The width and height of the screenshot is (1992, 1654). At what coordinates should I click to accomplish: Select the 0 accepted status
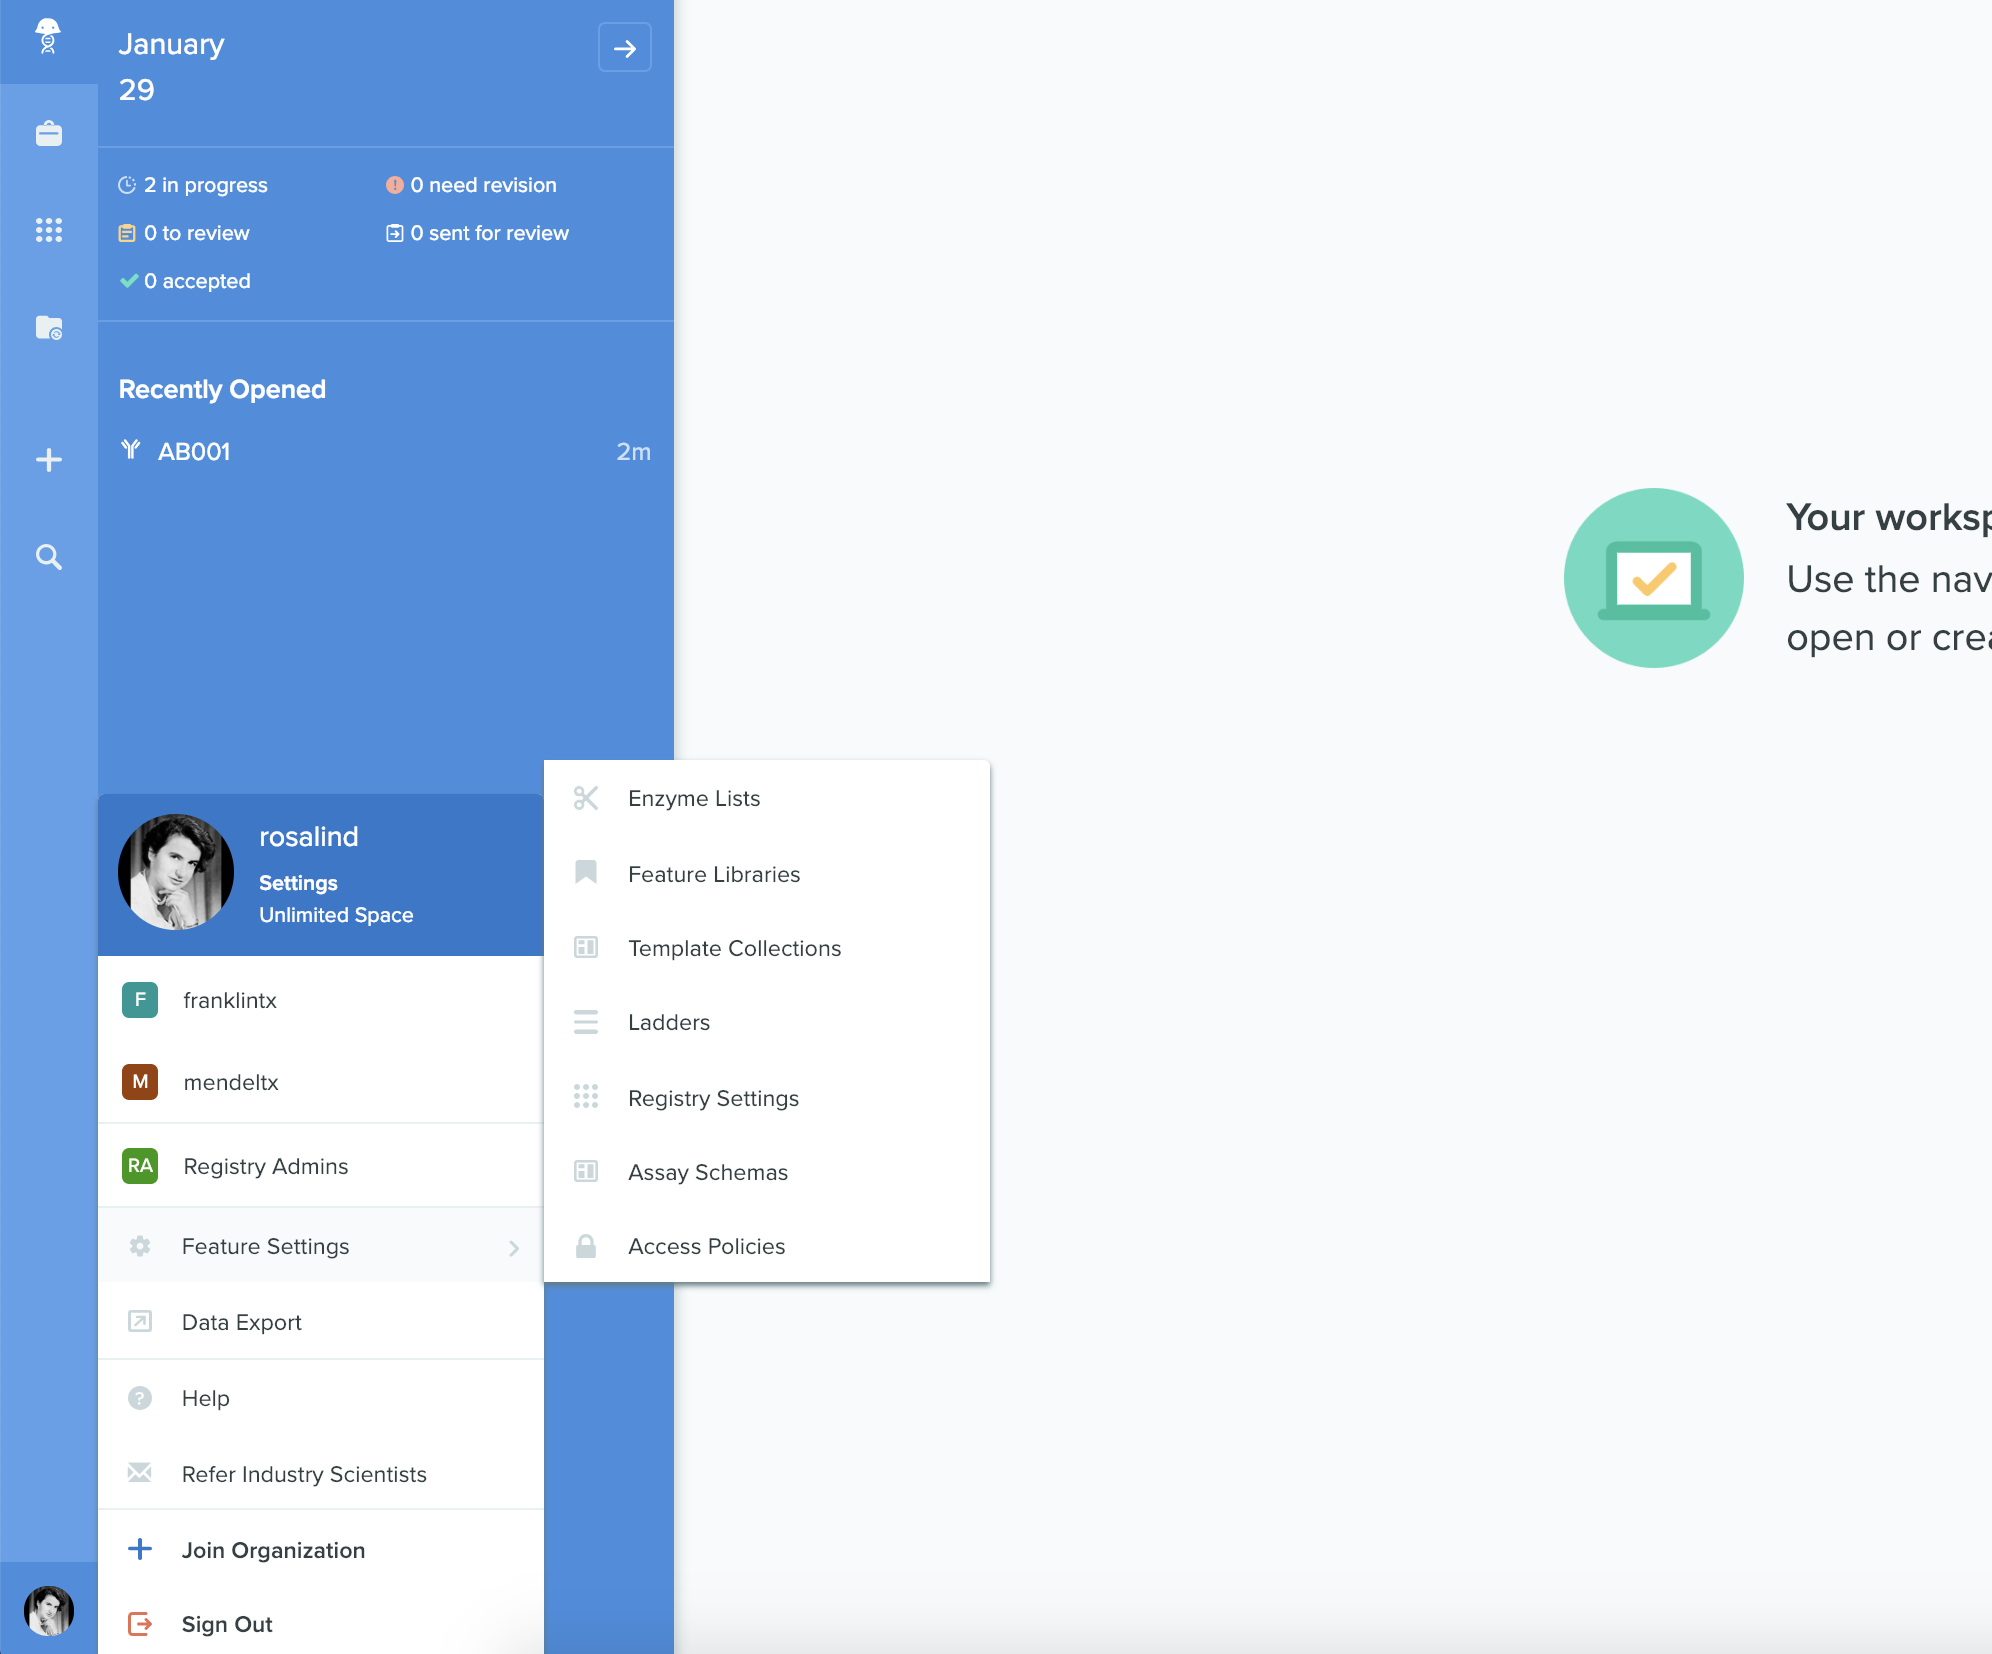185,281
